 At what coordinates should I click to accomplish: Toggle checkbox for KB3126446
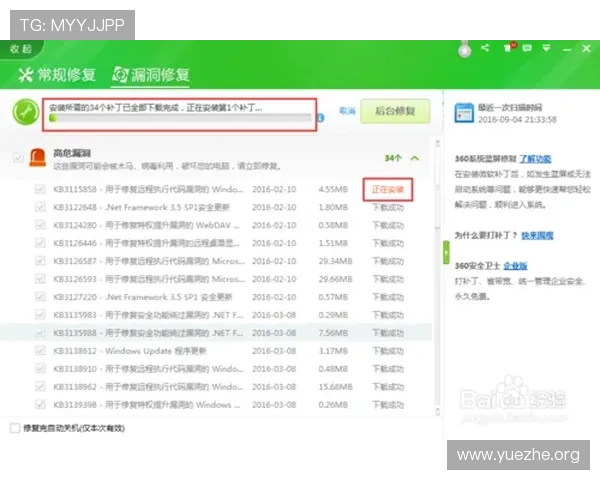pyautogui.click(x=40, y=243)
